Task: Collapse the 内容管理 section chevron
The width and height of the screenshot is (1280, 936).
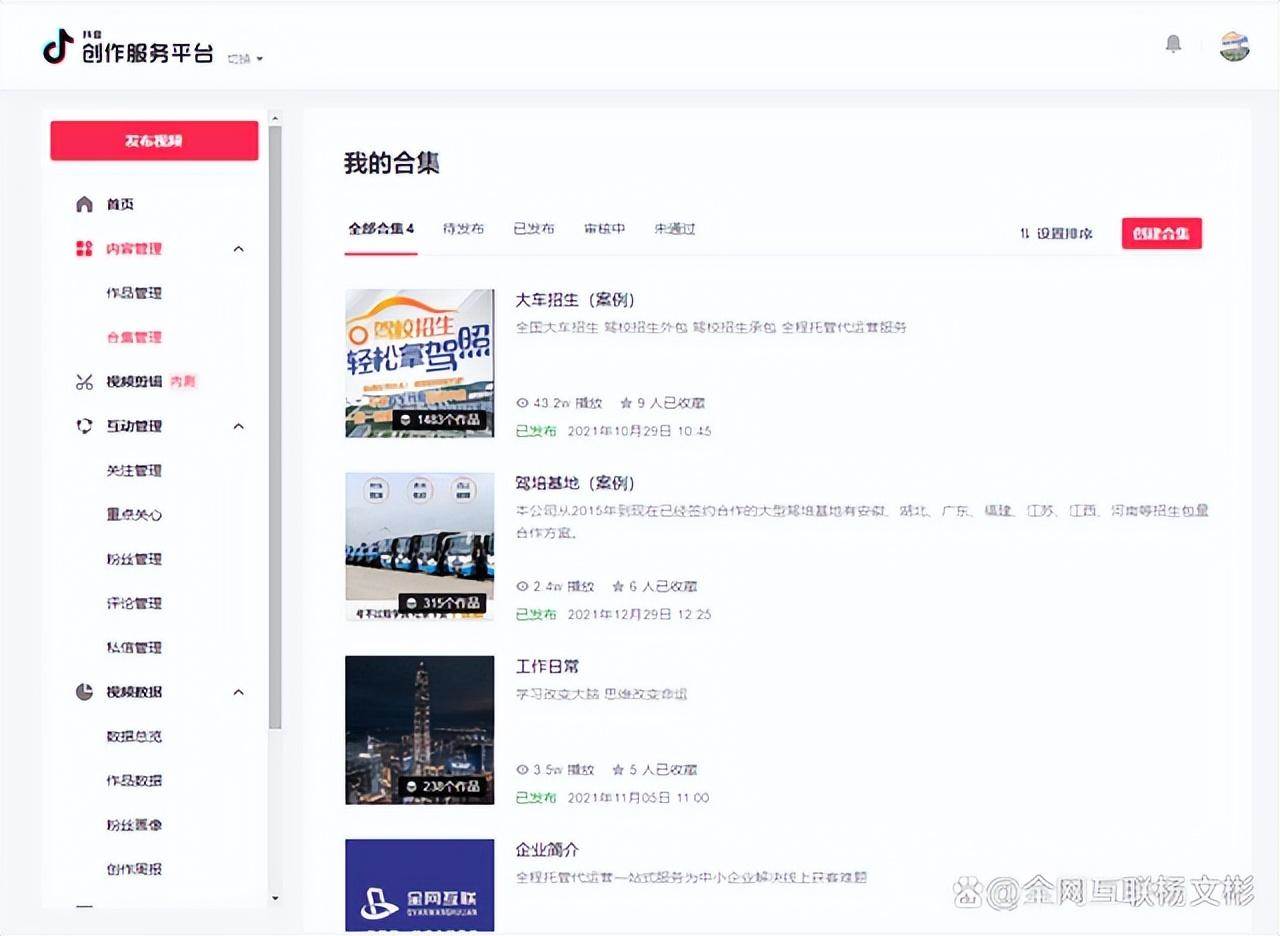Action: click(x=239, y=248)
